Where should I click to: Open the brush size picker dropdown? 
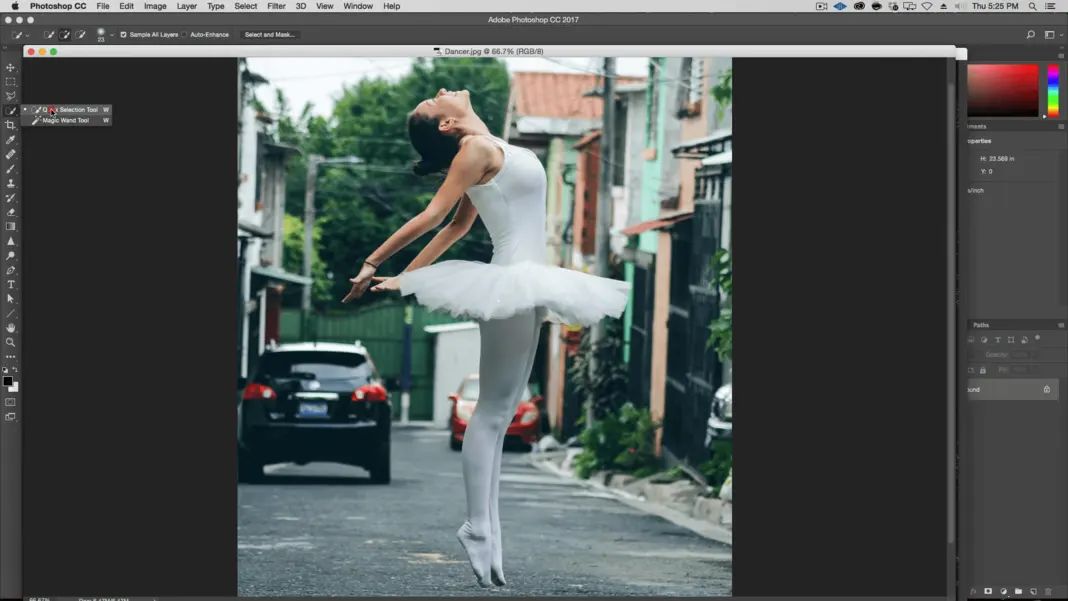[x=112, y=34]
